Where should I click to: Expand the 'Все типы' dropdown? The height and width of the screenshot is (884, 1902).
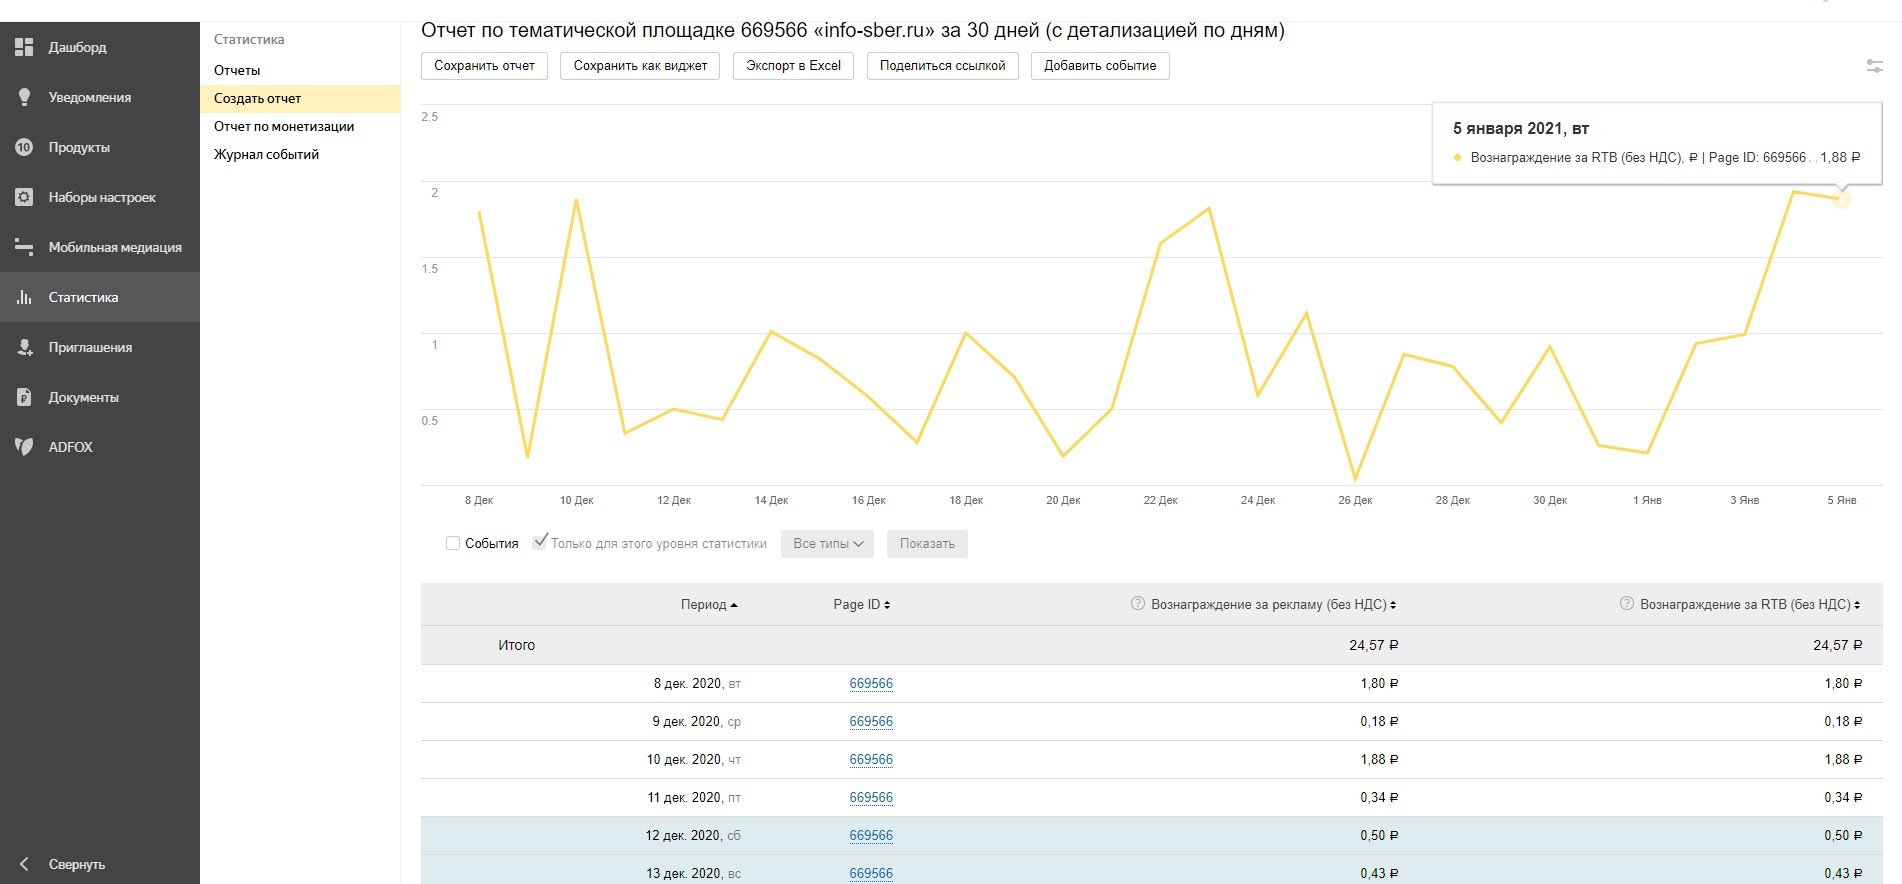tap(827, 544)
